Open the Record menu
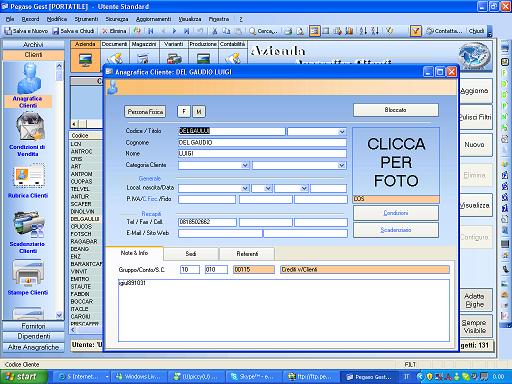The image size is (512, 384). (x=30, y=19)
